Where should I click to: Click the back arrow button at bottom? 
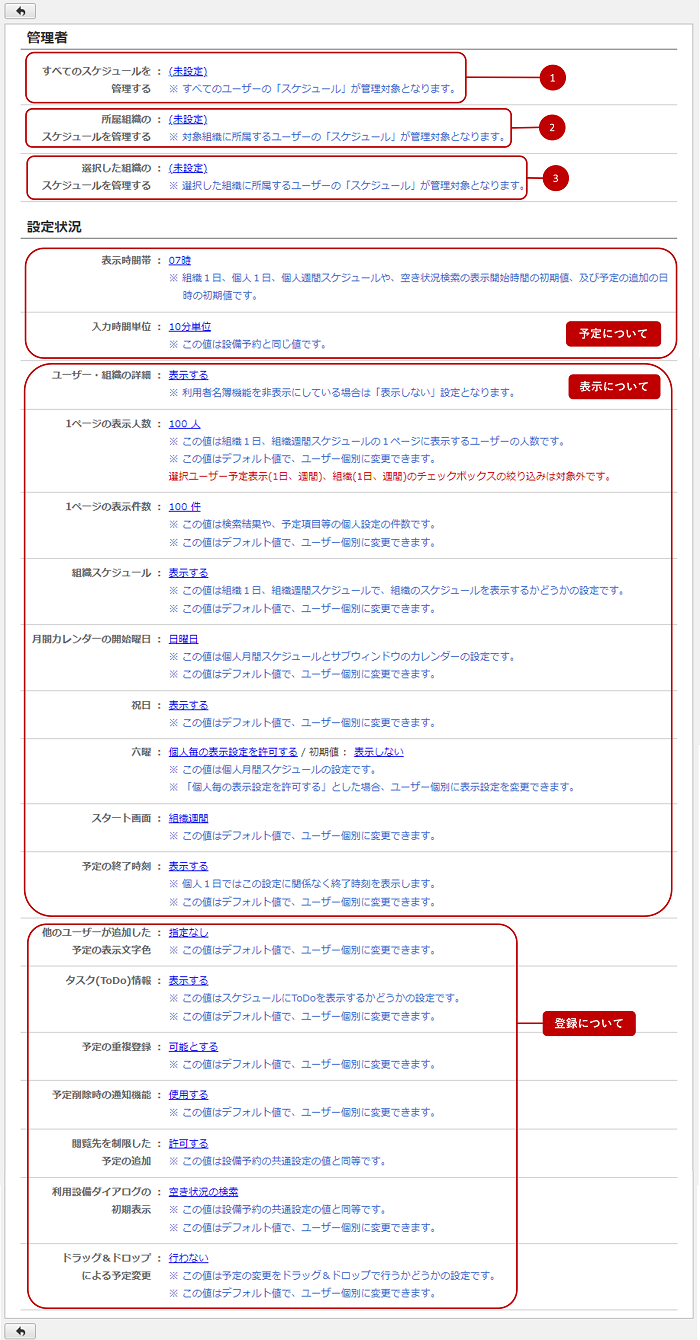pos(20,1330)
